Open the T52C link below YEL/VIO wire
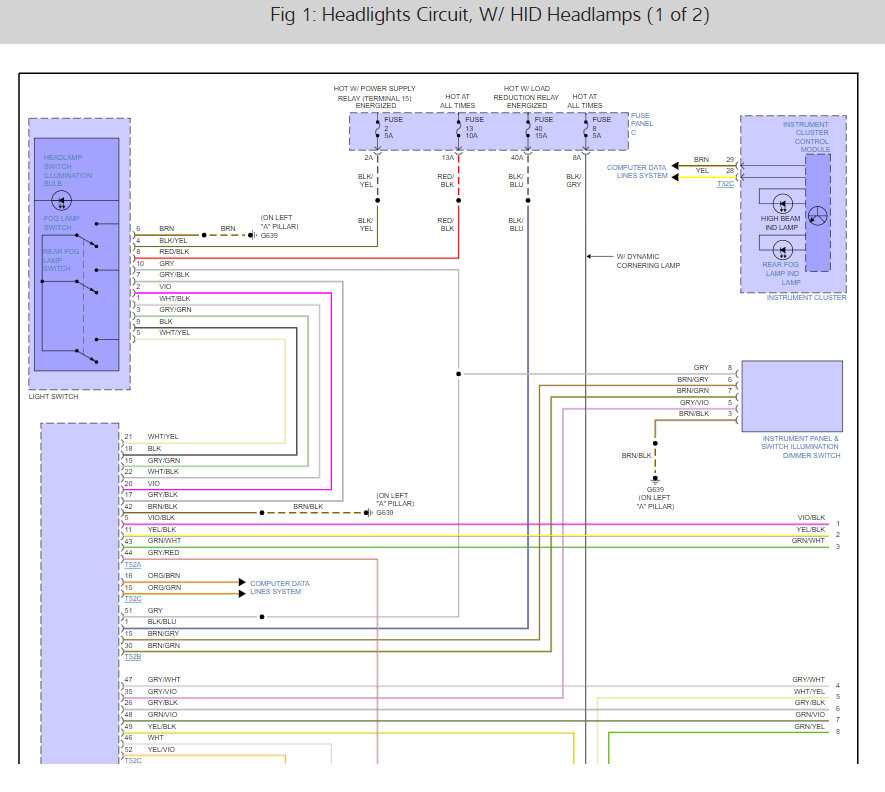885x792 pixels. 133,760
